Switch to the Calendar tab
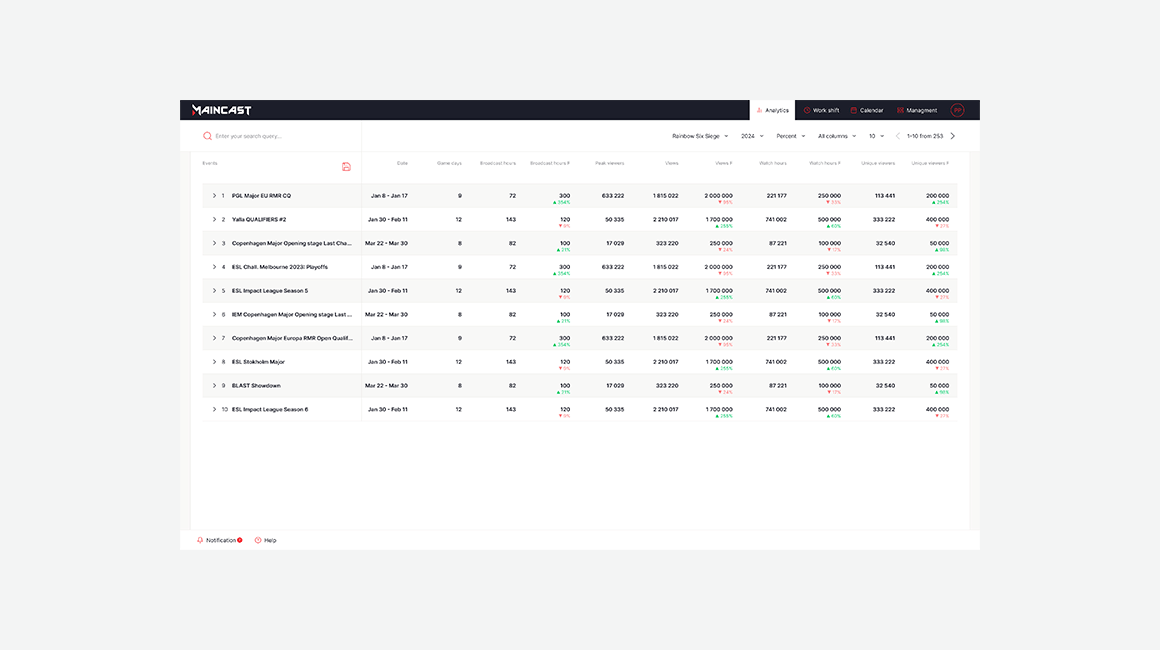The height and width of the screenshot is (650, 1160). click(867, 110)
